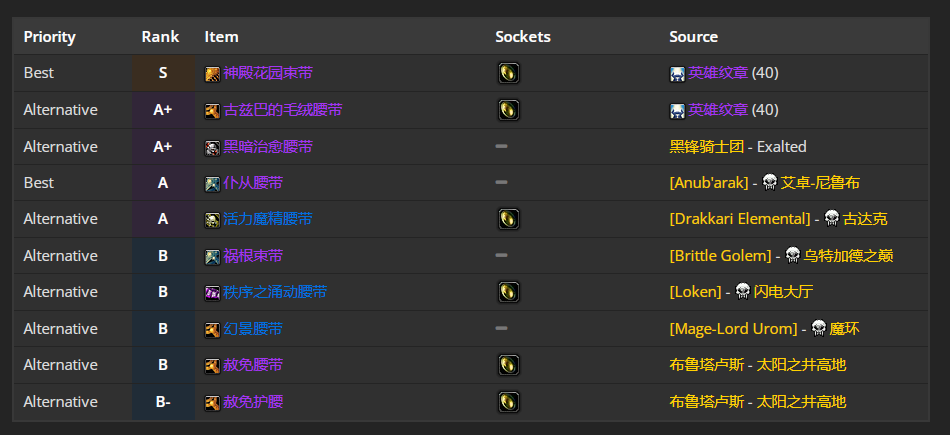
Task: Click the skull icon beside 艾卓-尼鲁布
Action: [x=769, y=182]
